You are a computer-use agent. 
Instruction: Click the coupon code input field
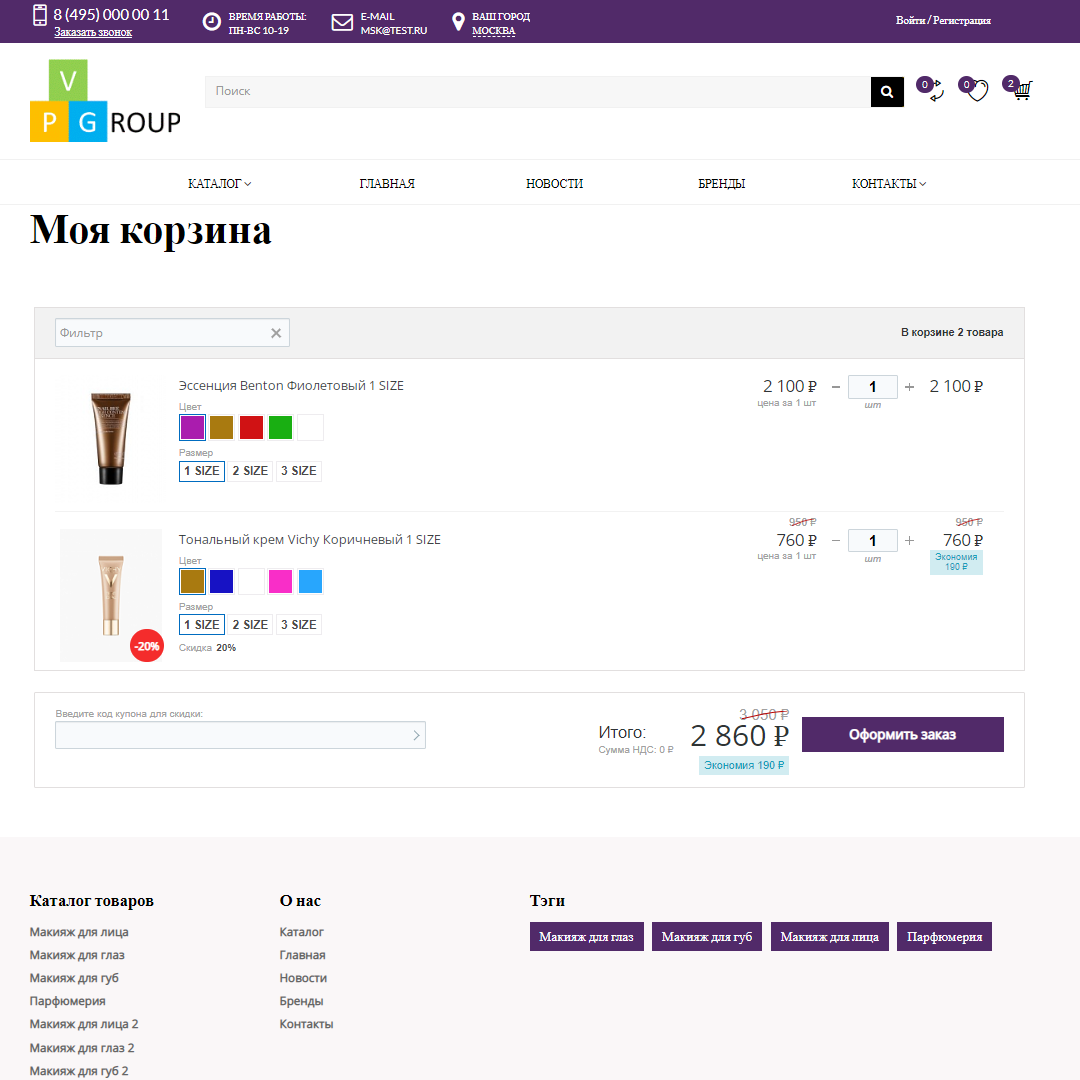pyautogui.click(x=232, y=736)
